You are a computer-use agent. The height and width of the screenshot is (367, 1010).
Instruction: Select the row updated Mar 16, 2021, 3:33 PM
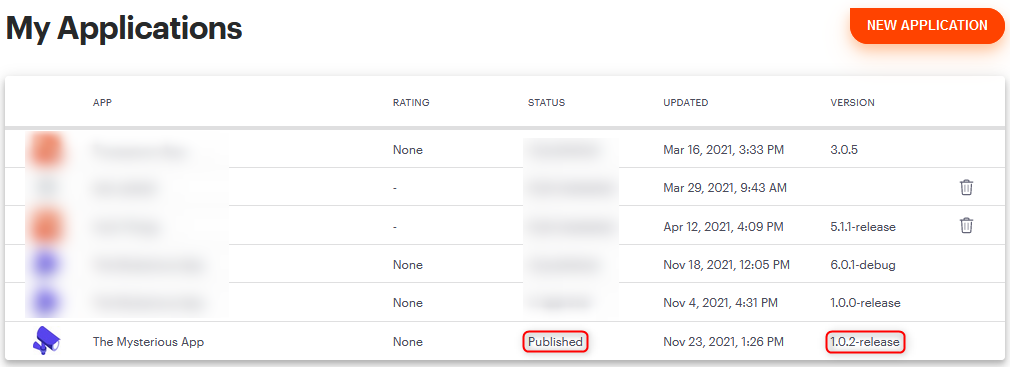tap(505, 150)
